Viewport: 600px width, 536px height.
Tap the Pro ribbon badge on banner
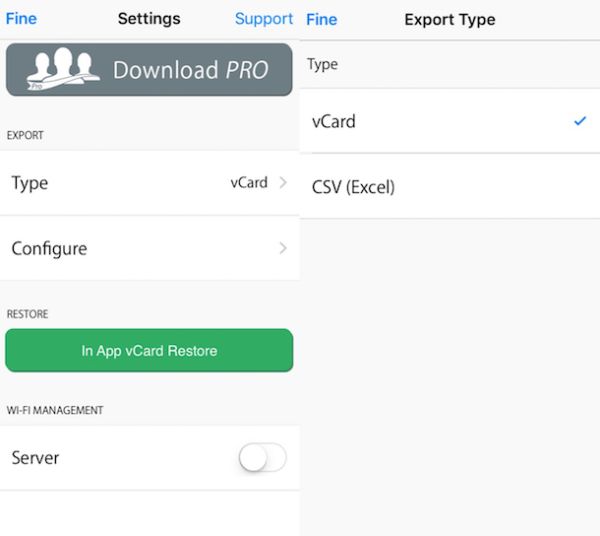click(x=36, y=86)
